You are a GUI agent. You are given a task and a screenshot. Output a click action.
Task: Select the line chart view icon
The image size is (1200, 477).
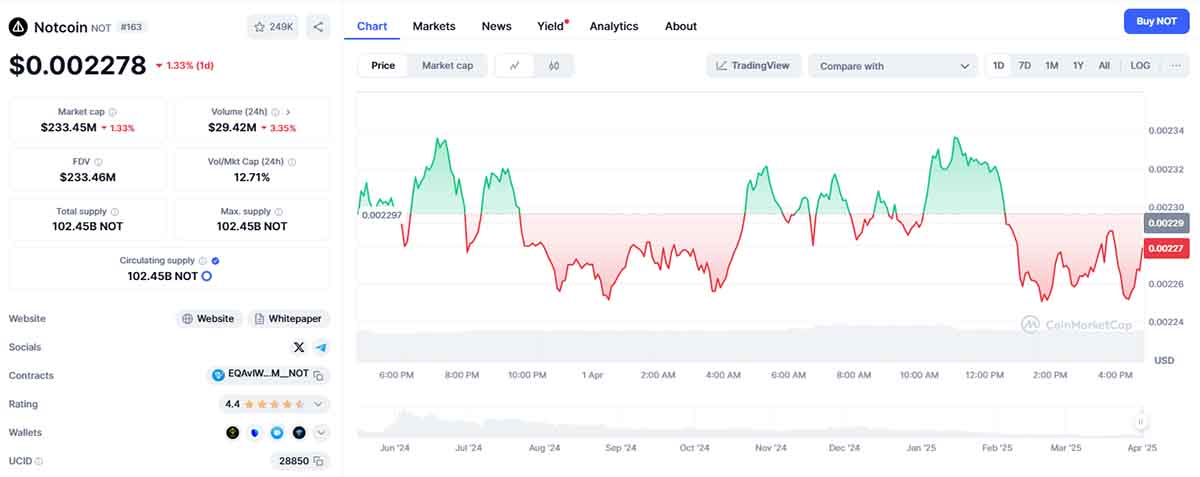click(515, 66)
